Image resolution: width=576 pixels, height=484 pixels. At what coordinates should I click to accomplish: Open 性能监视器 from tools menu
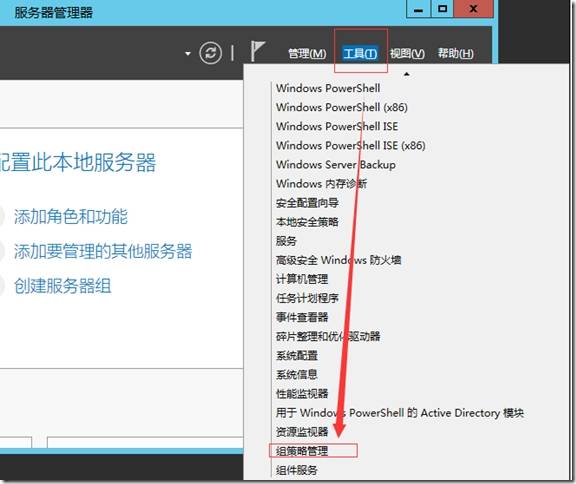click(302, 394)
